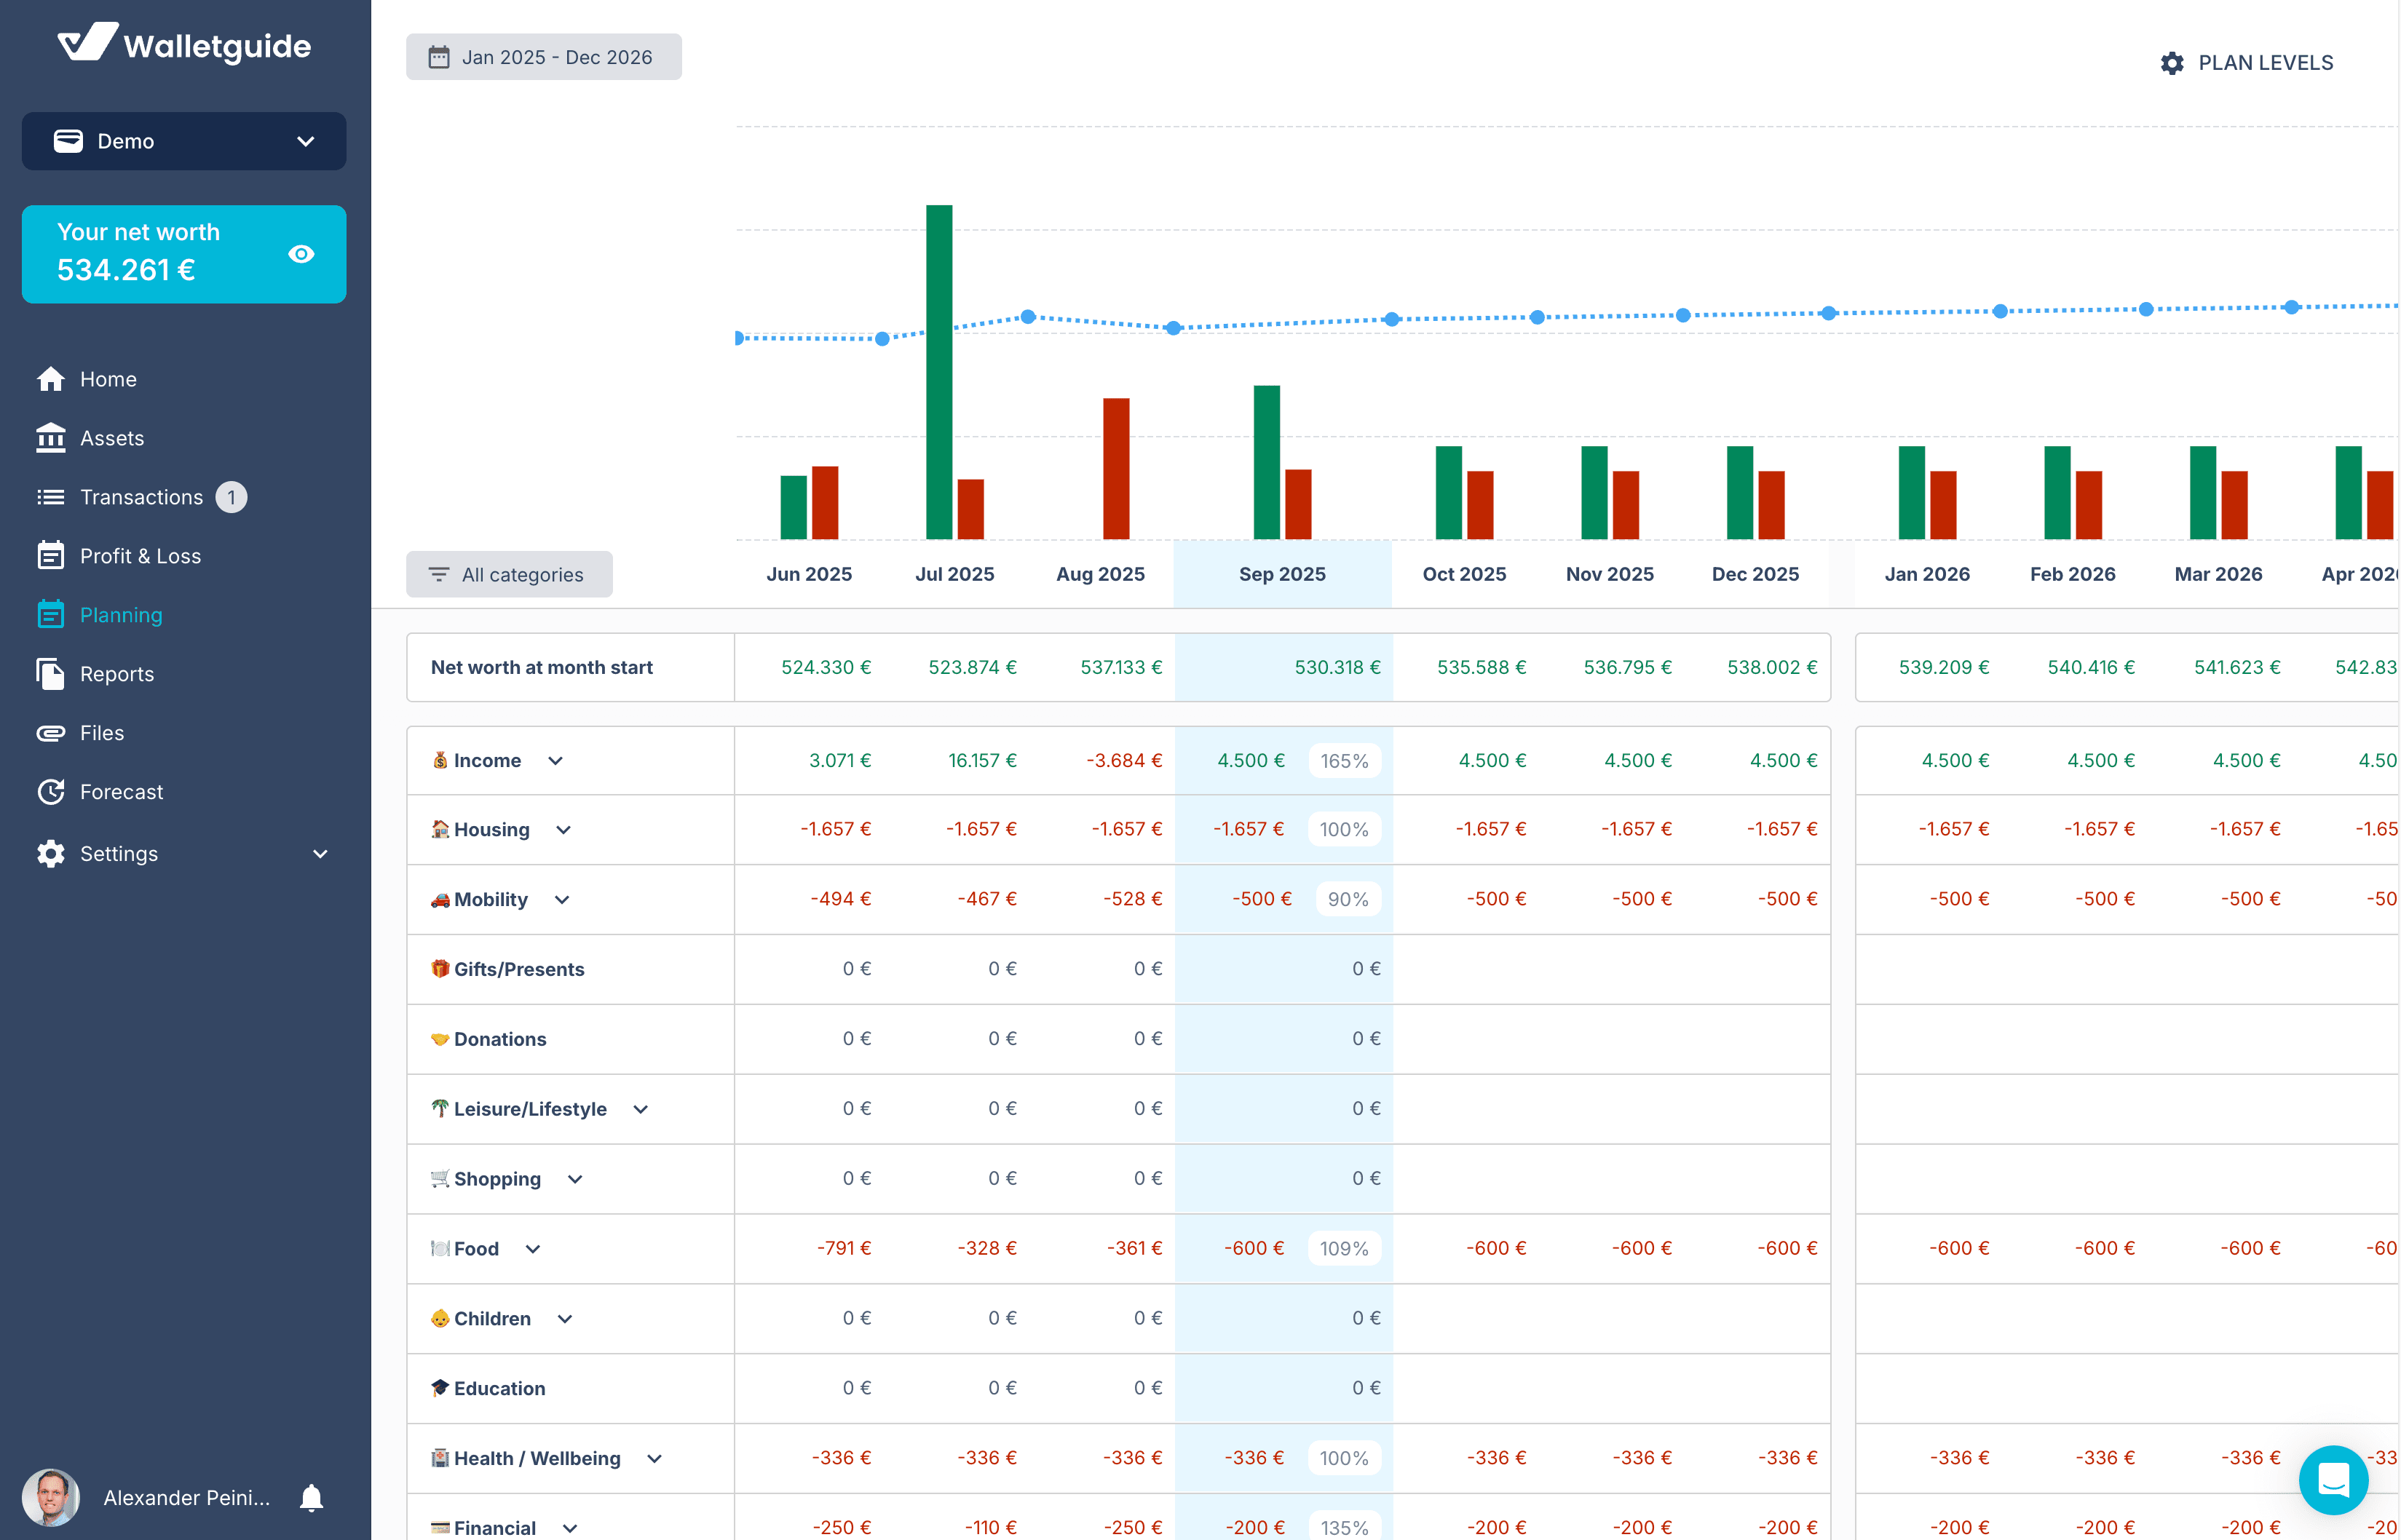Expand the Income category row

(x=555, y=761)
